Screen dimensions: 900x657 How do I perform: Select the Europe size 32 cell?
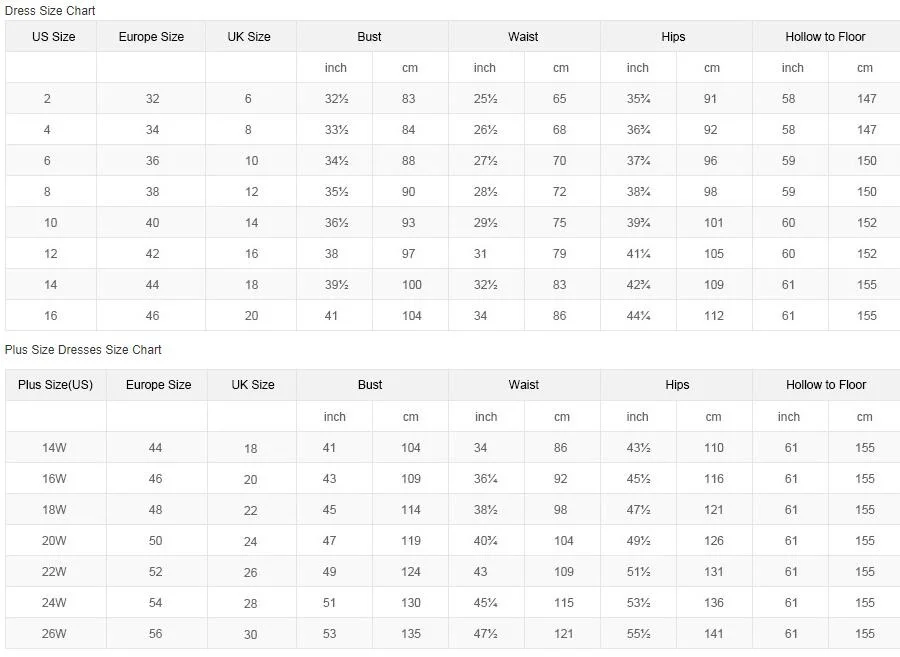(152, 99)
